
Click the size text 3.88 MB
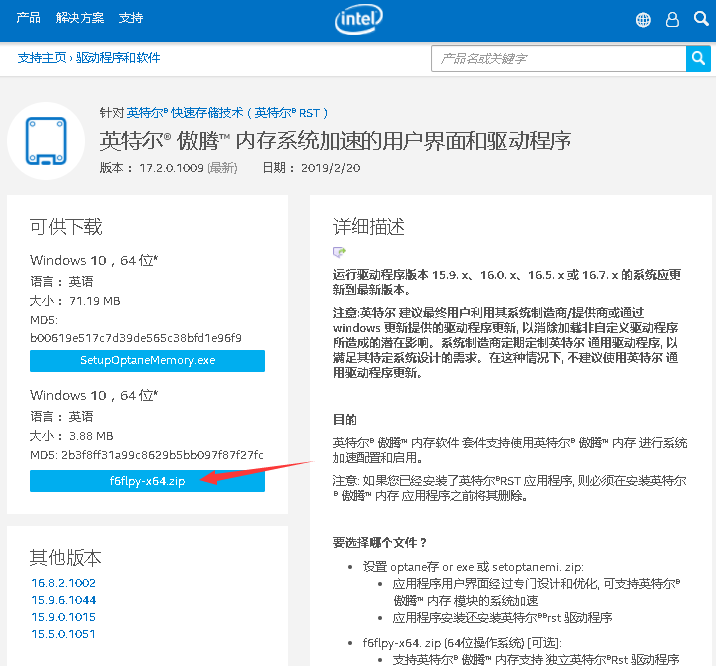pos(91,436)
